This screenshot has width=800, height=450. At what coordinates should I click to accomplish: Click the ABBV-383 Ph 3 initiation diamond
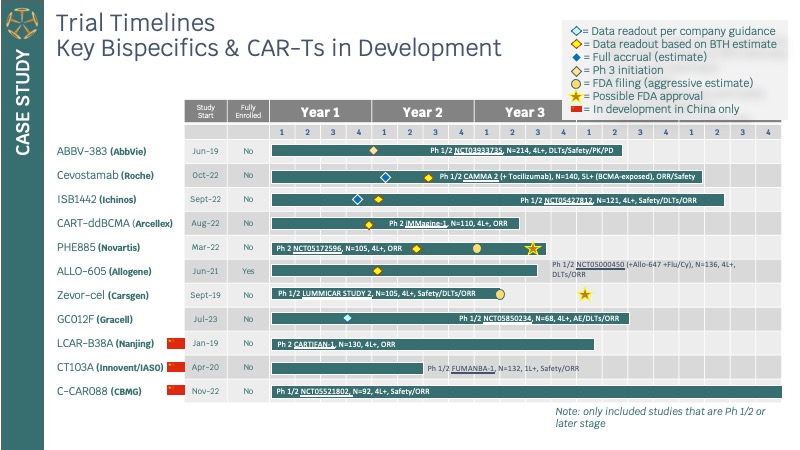(373, 151)
